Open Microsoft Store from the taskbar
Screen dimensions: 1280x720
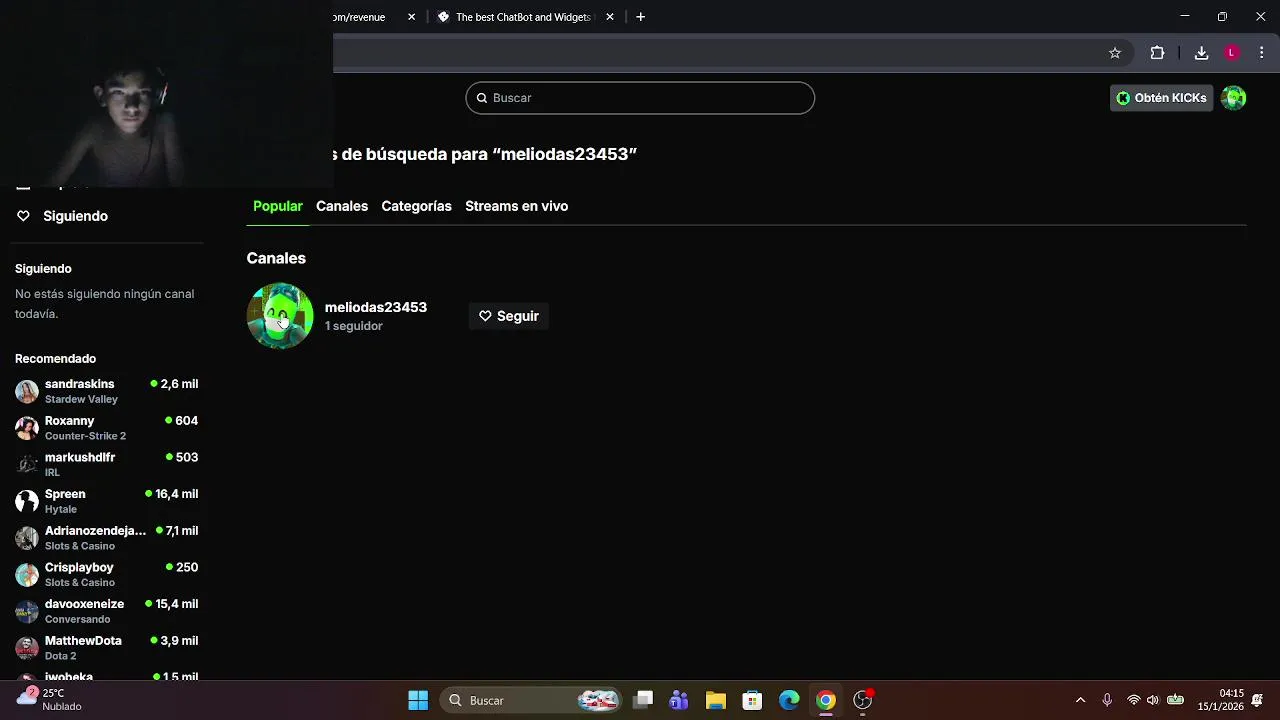tap(752, 700)
